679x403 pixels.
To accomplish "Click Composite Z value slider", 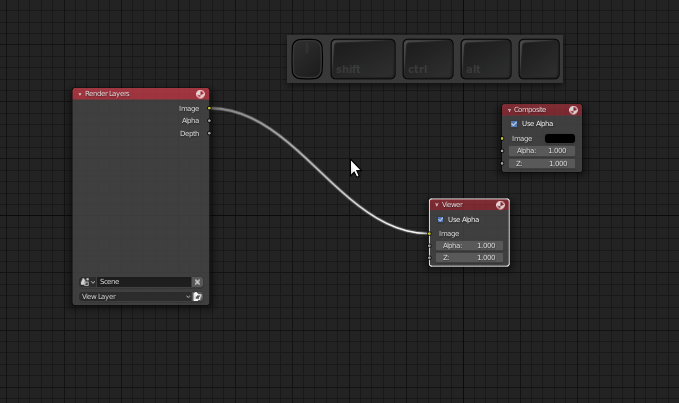I will coord(542,164).
